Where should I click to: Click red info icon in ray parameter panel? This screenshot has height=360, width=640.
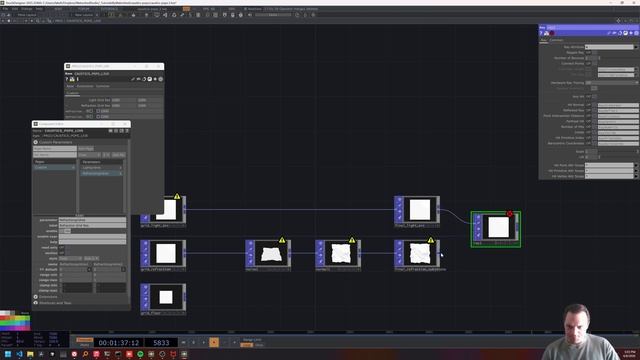(x=552, y=33)
